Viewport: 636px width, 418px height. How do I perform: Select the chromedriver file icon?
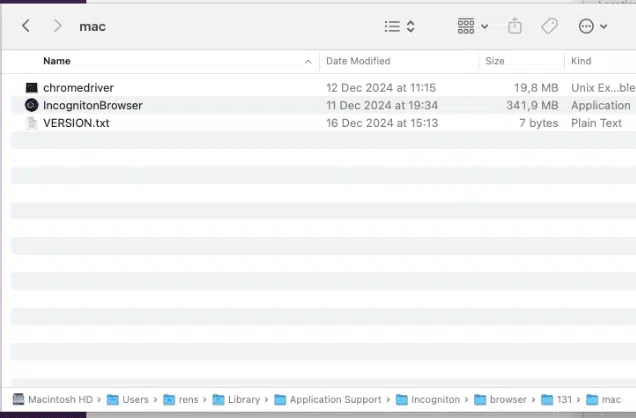[x=32, y=88]
